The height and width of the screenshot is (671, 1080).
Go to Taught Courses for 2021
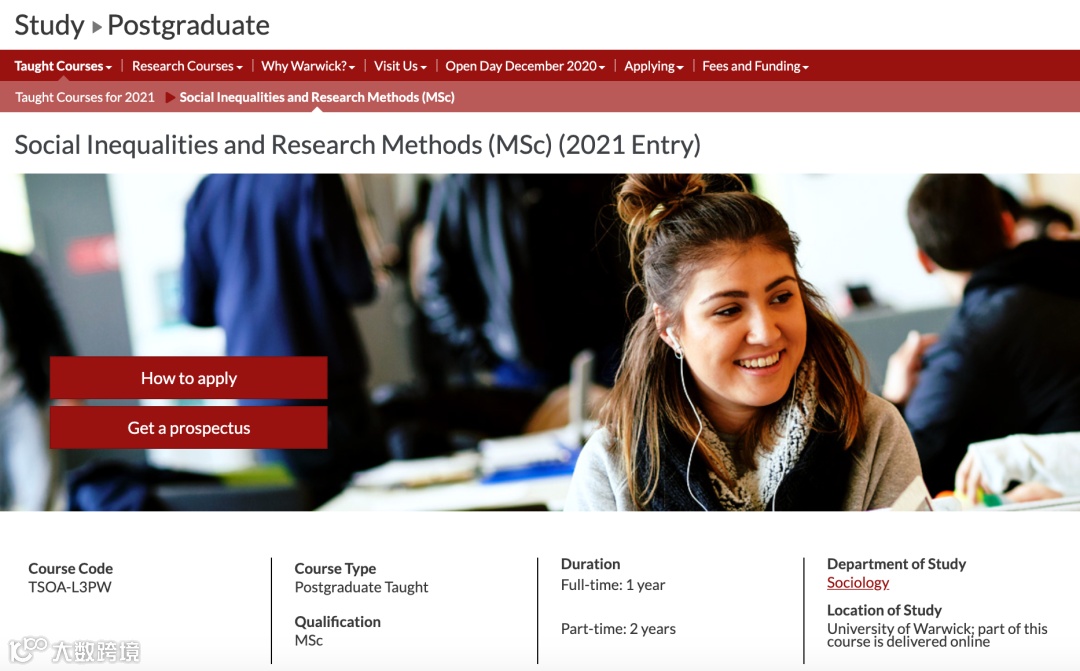[85, 97]
